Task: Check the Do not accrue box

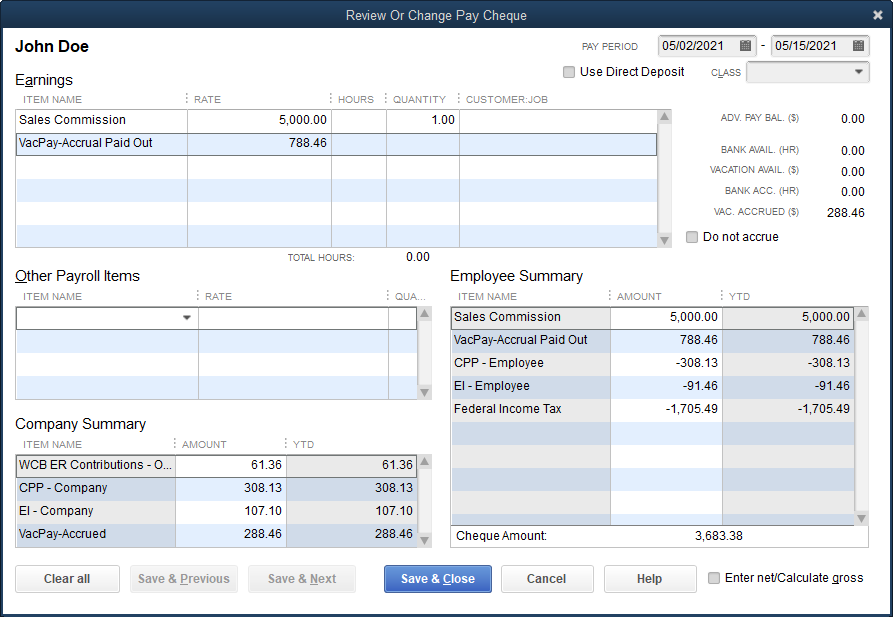Action: coord(691,236)
